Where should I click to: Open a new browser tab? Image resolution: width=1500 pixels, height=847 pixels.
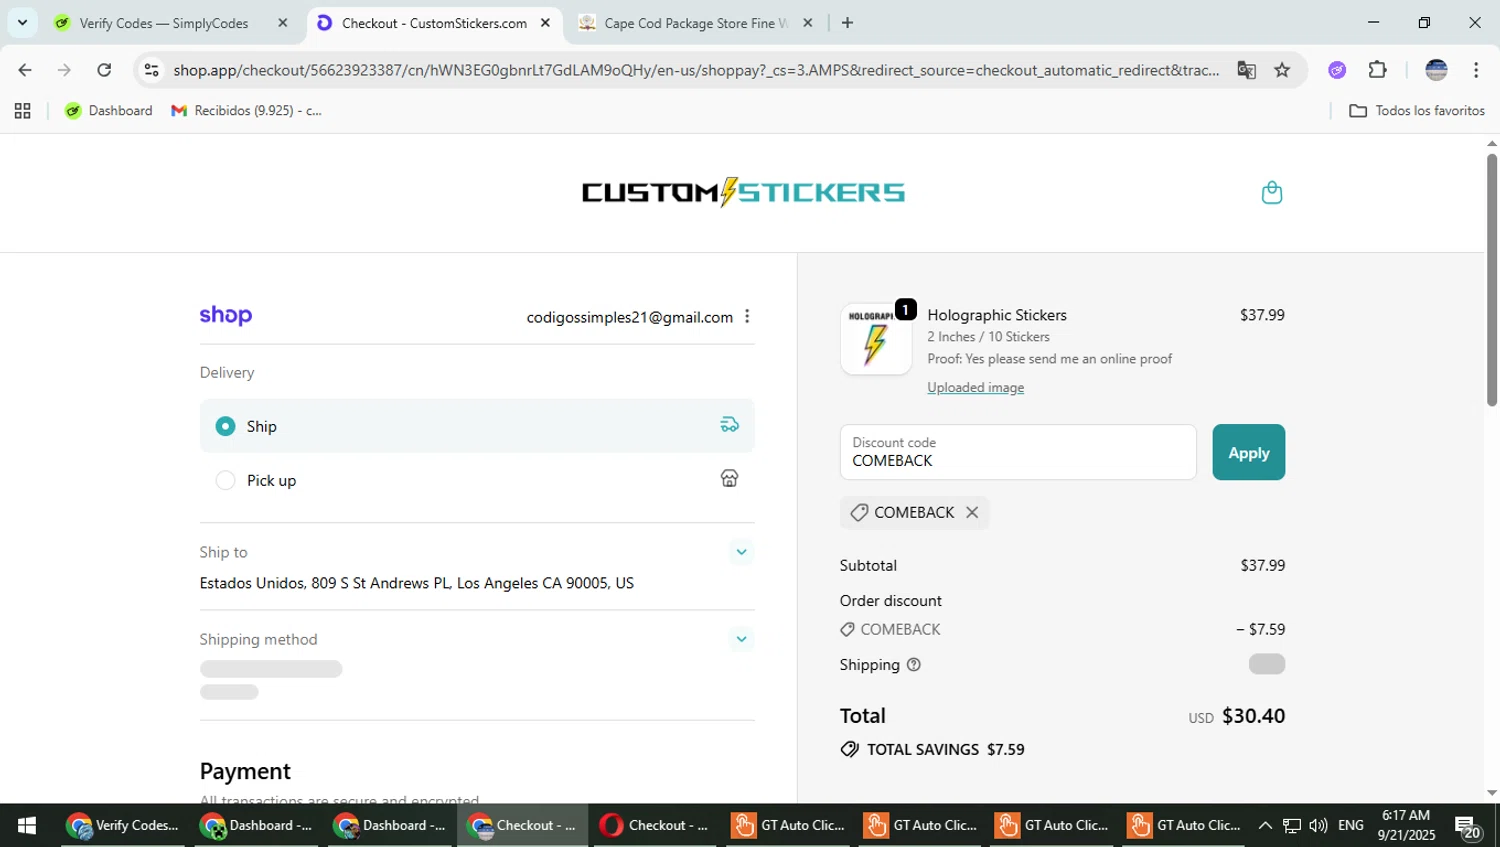click(x=847, y=23)
